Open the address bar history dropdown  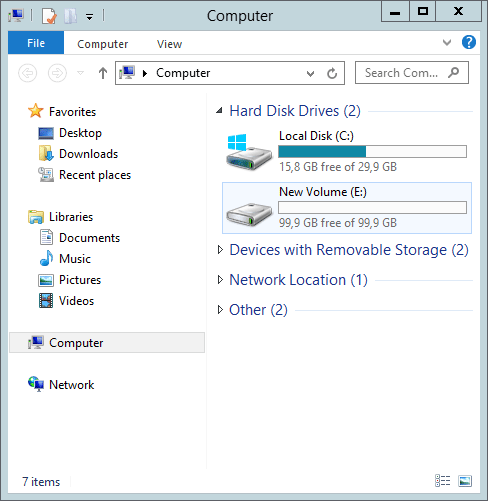[x=310, y=73]
